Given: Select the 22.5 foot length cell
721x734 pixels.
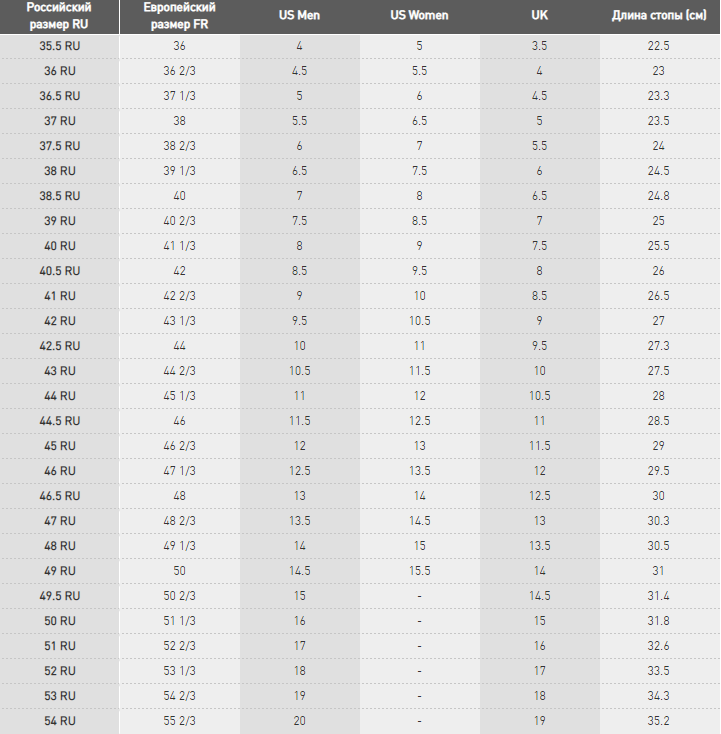Looking at the screenshot, I should coord(659,46).
